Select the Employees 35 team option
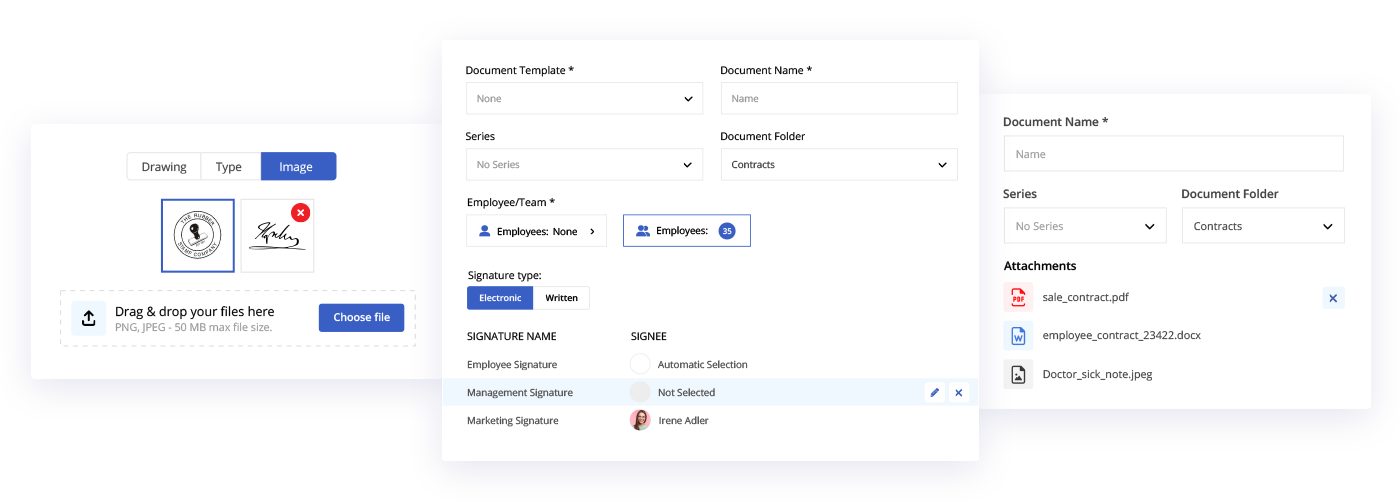This screenshot has width=1400, height=502. (686, 231)
